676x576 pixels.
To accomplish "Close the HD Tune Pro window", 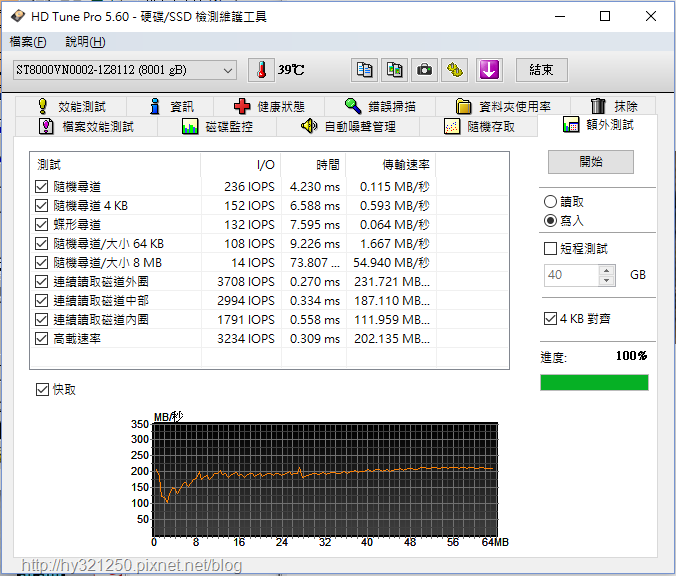I will [x=651, y=16].
